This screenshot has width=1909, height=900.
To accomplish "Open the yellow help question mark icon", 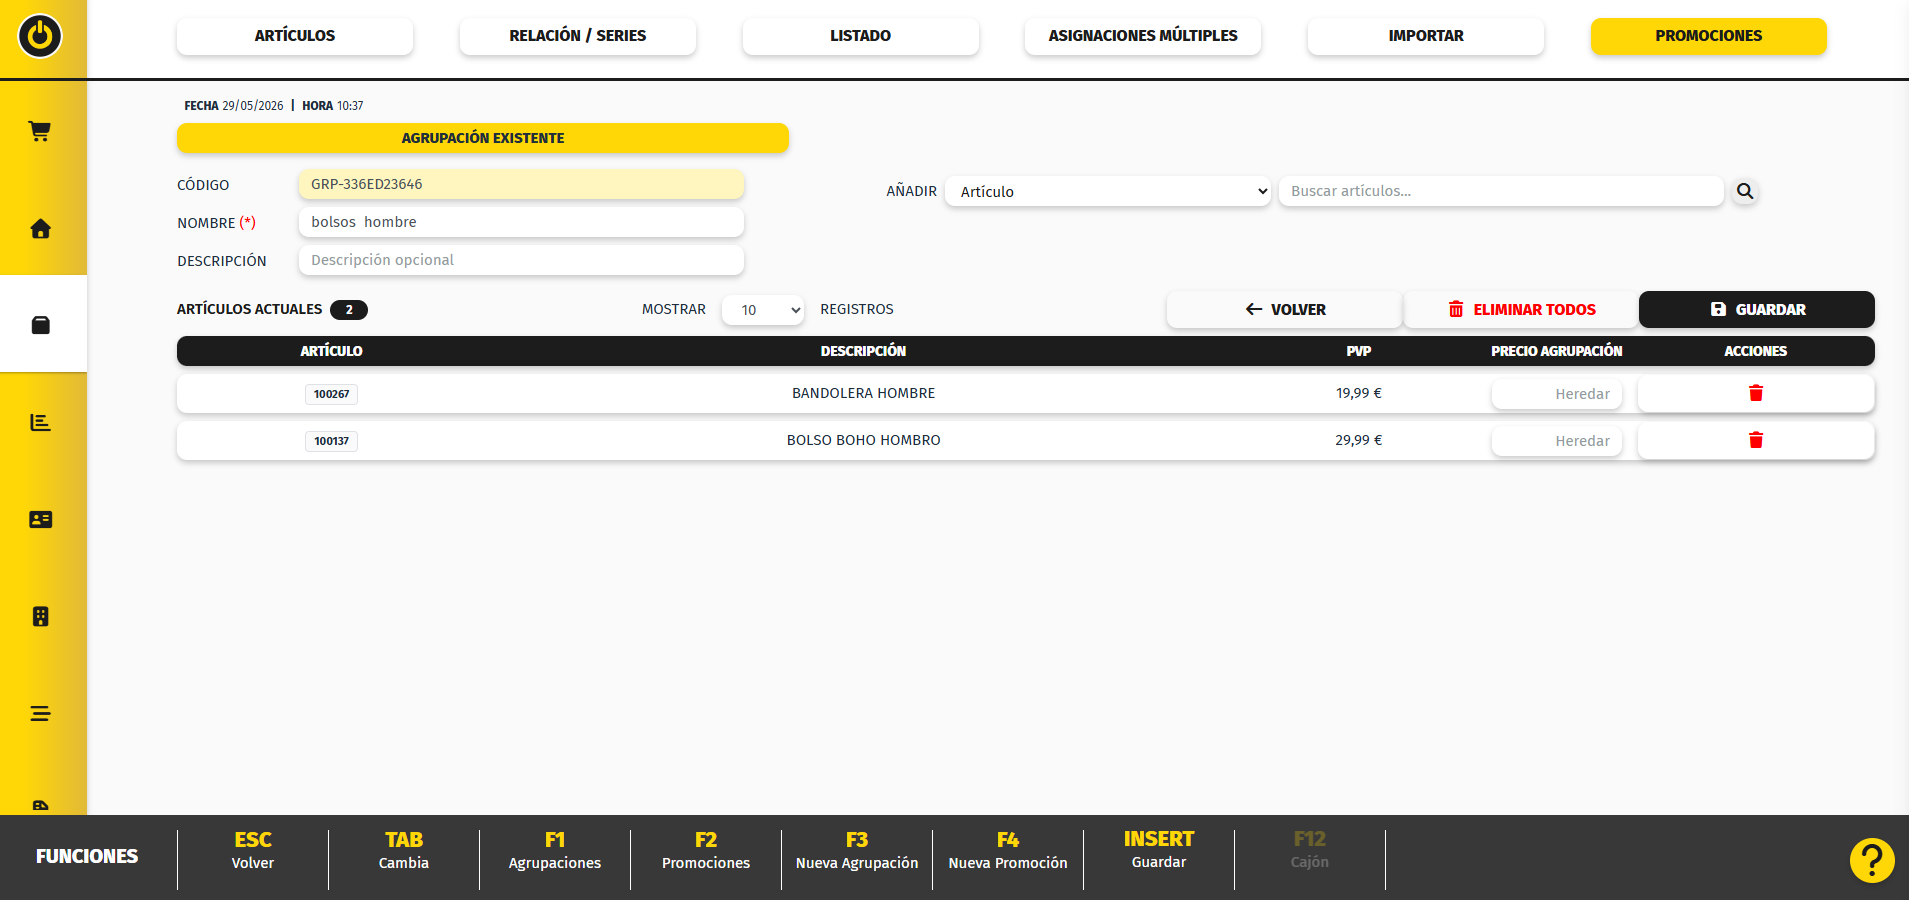I will pyautogui.click(x=1872, y=860).
